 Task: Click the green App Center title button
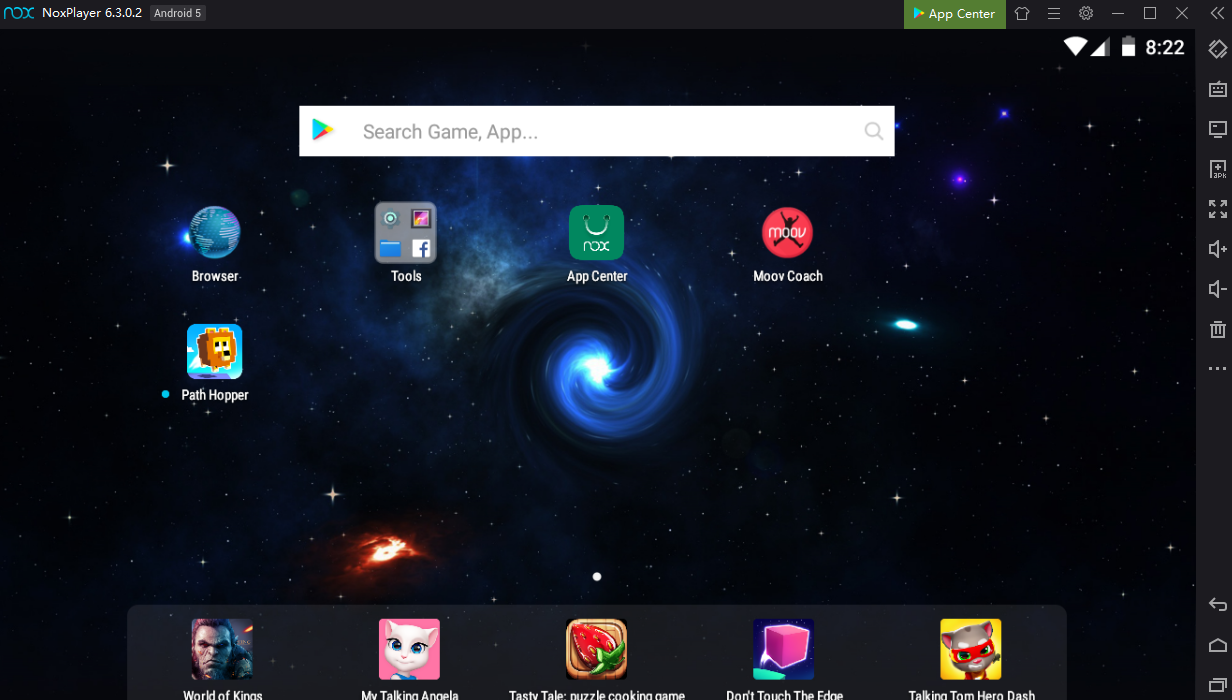point(955,14)
